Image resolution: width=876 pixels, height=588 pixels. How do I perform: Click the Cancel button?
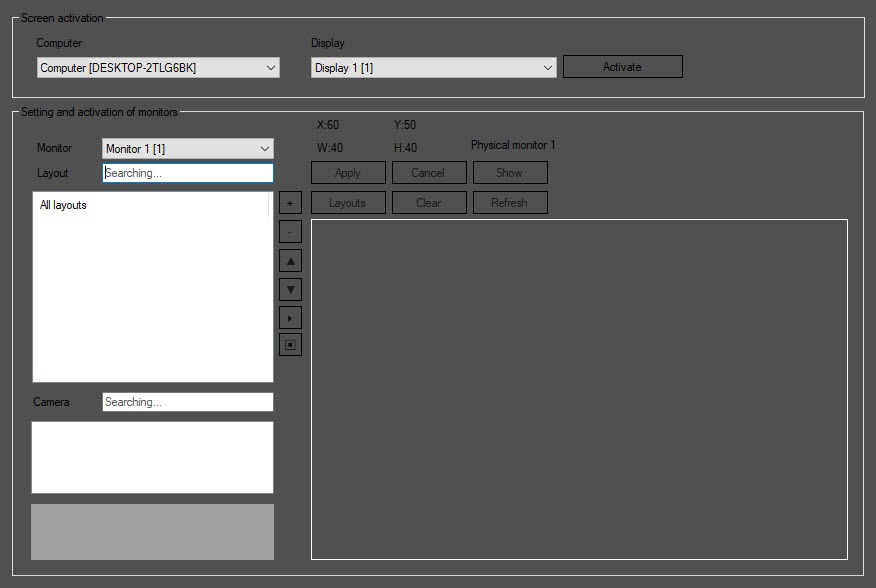tap(428, 173)
